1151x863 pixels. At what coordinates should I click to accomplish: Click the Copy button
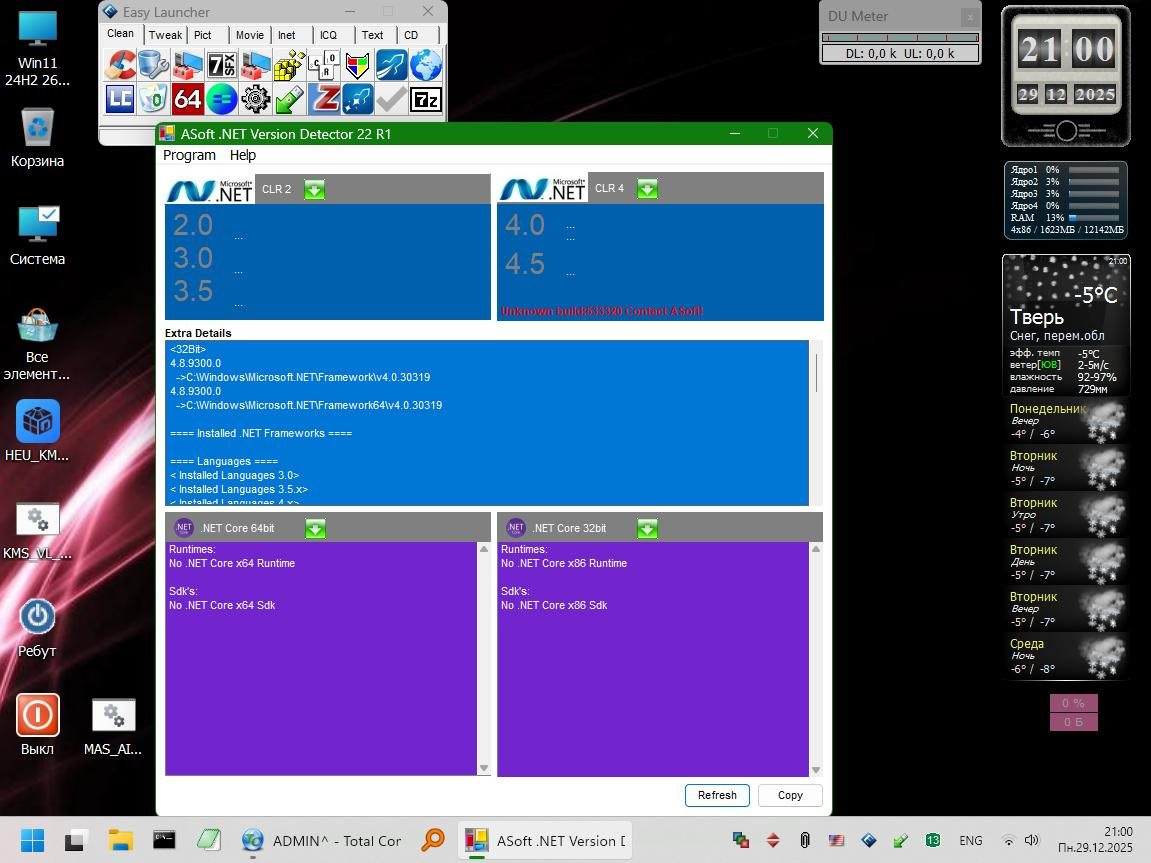[790, 795]
